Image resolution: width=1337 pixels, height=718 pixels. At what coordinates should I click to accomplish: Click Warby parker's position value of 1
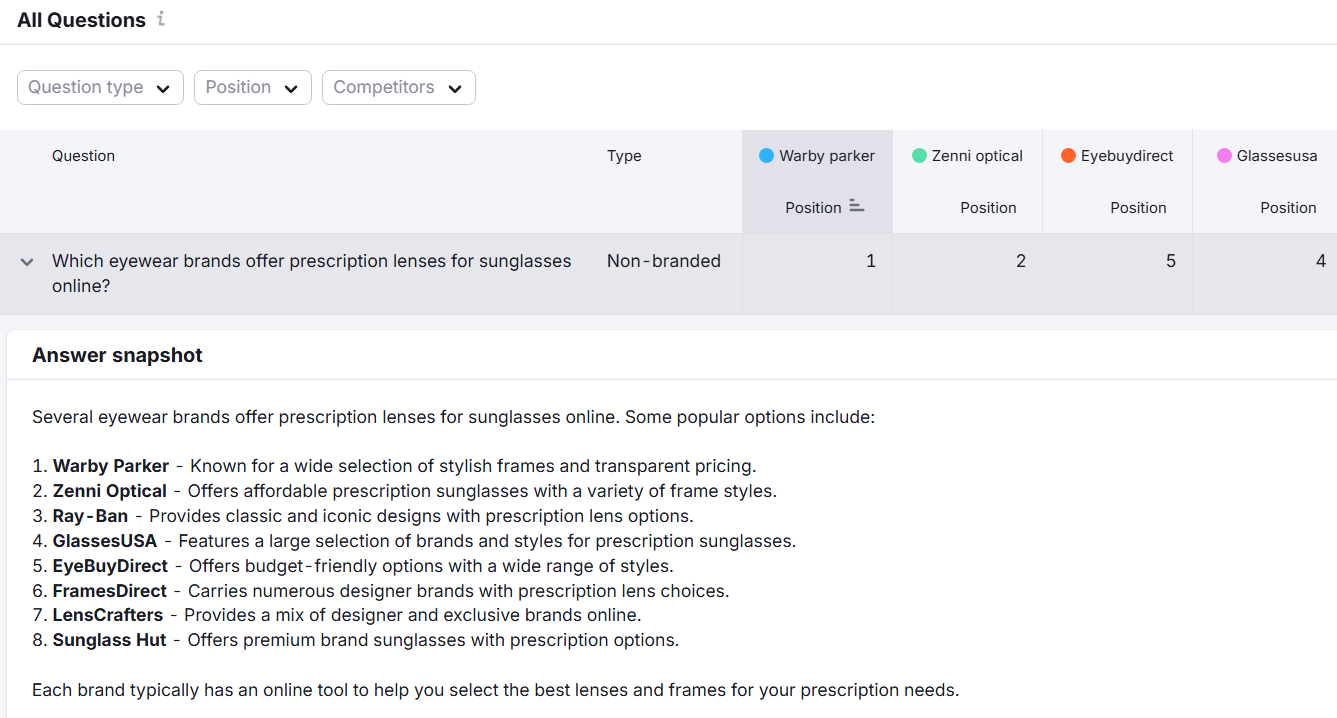point(870,261)
